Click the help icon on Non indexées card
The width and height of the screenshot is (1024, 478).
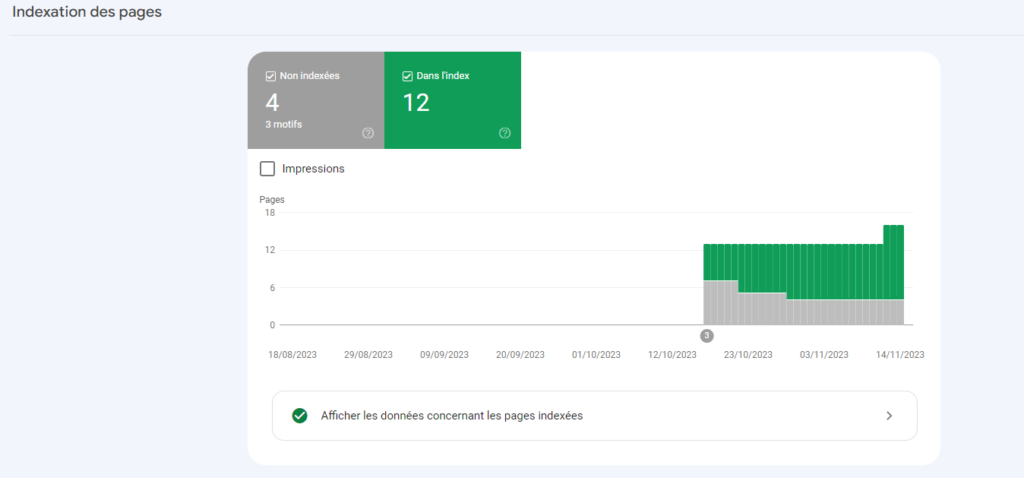(367, 133)
